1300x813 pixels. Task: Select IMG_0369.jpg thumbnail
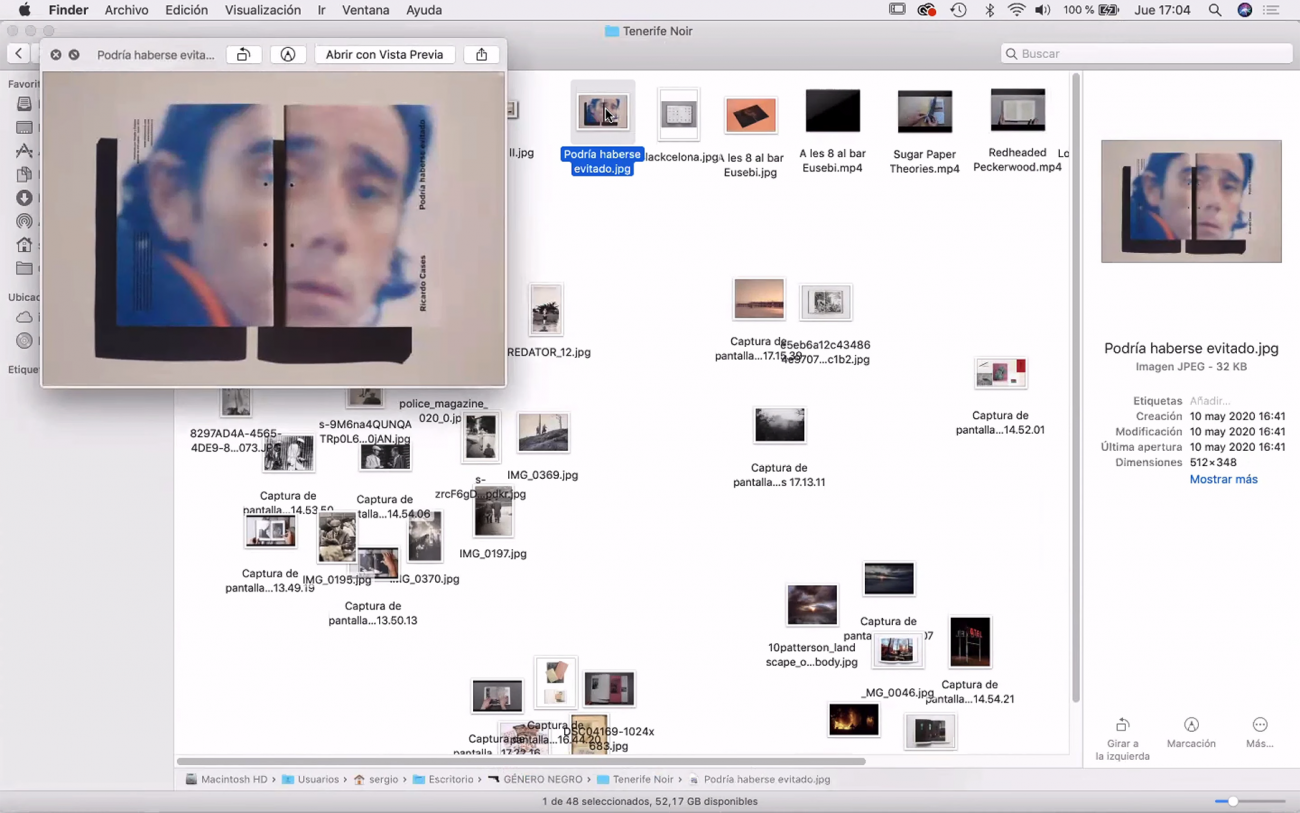543,433
